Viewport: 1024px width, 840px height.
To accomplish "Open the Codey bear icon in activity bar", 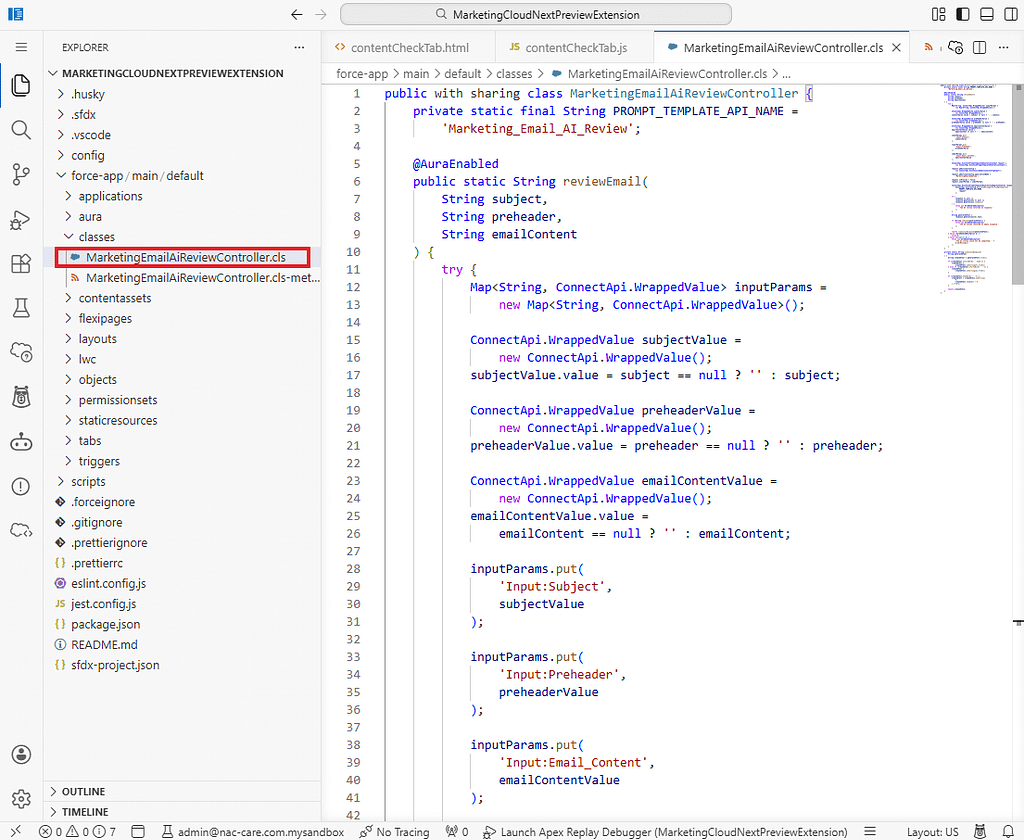I will [x=21, y=396].
